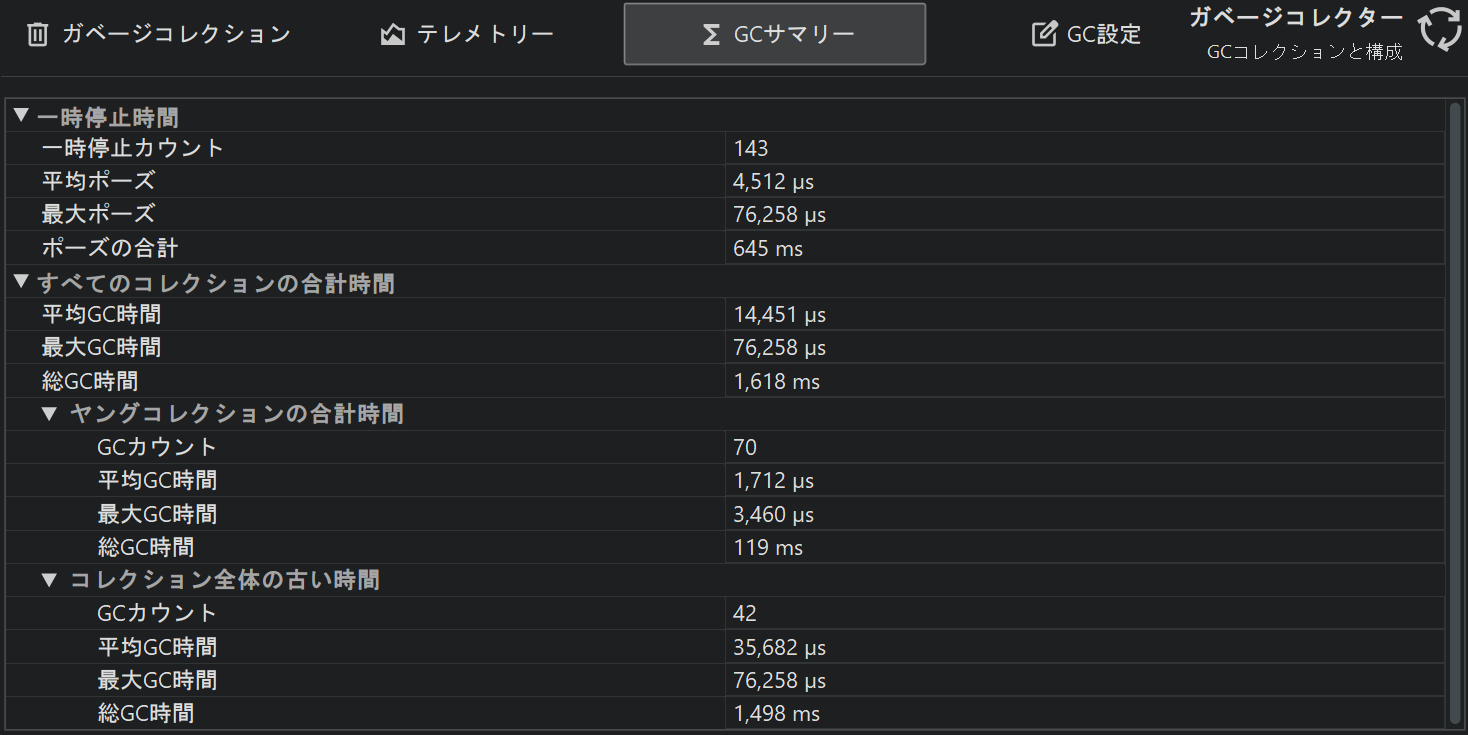1468x735 pixels.
Task: Open the ガベージコレクション tab
Action: coord(160,35)
